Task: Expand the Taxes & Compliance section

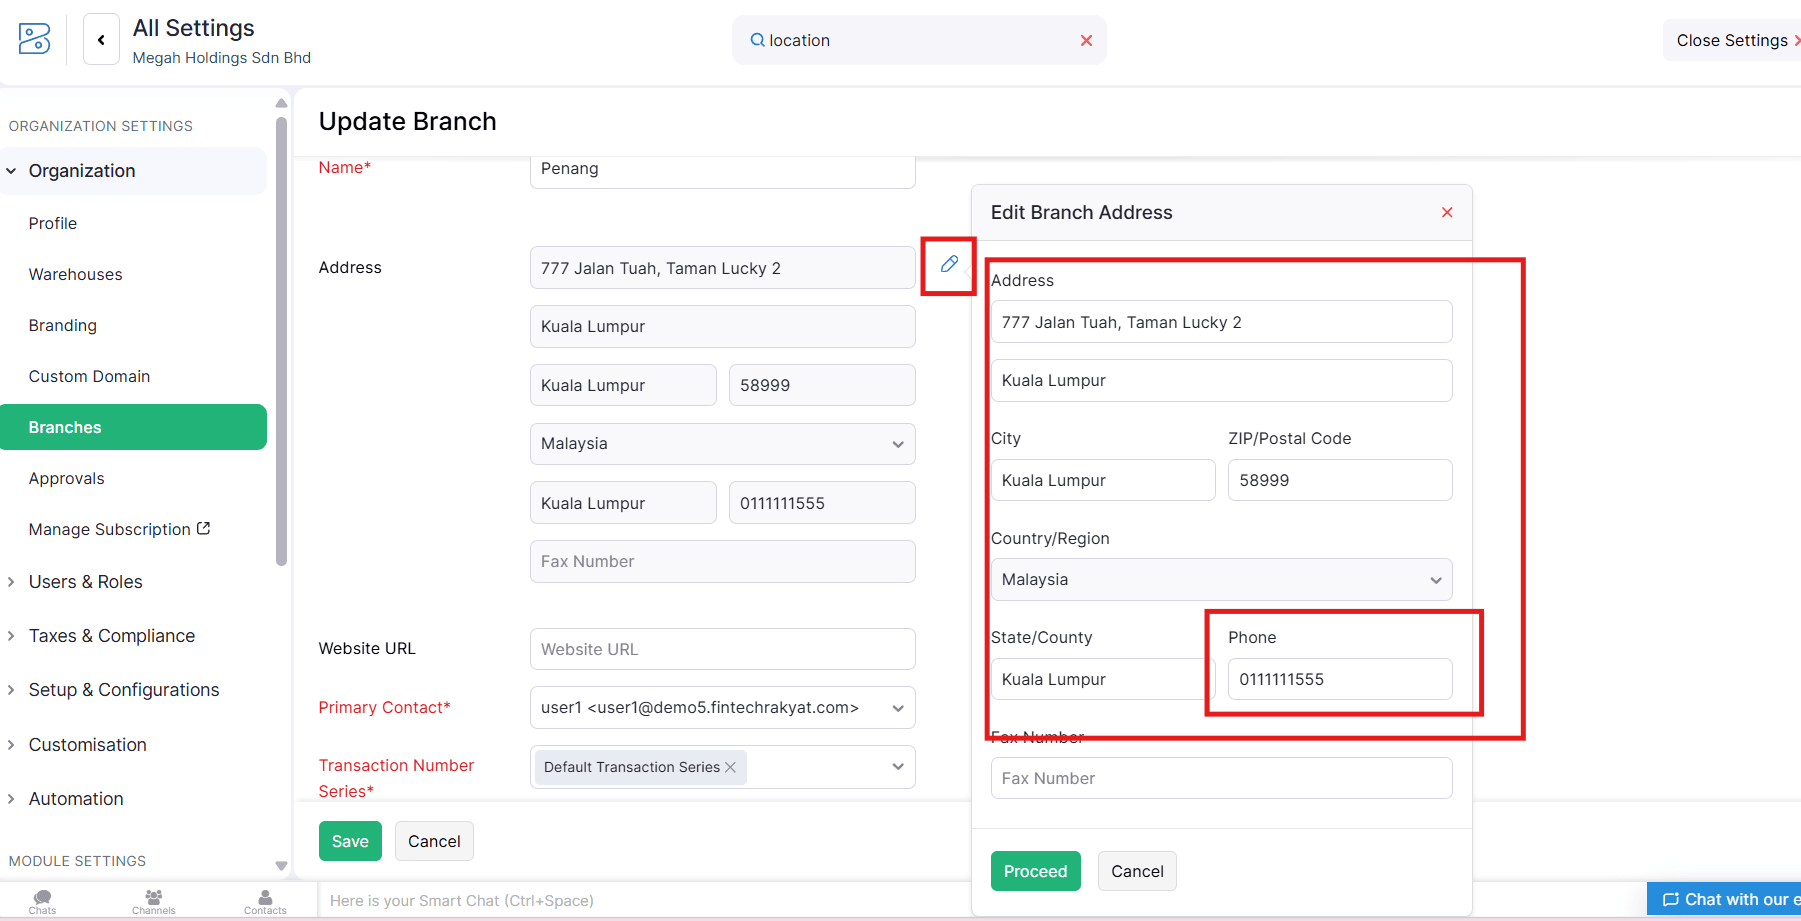Action: (111, 636)
